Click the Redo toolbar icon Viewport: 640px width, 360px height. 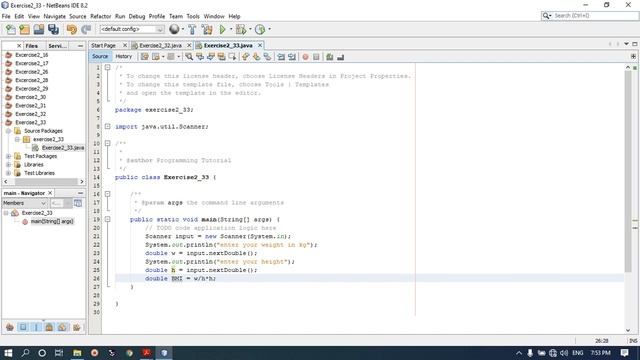pos(86,29)
